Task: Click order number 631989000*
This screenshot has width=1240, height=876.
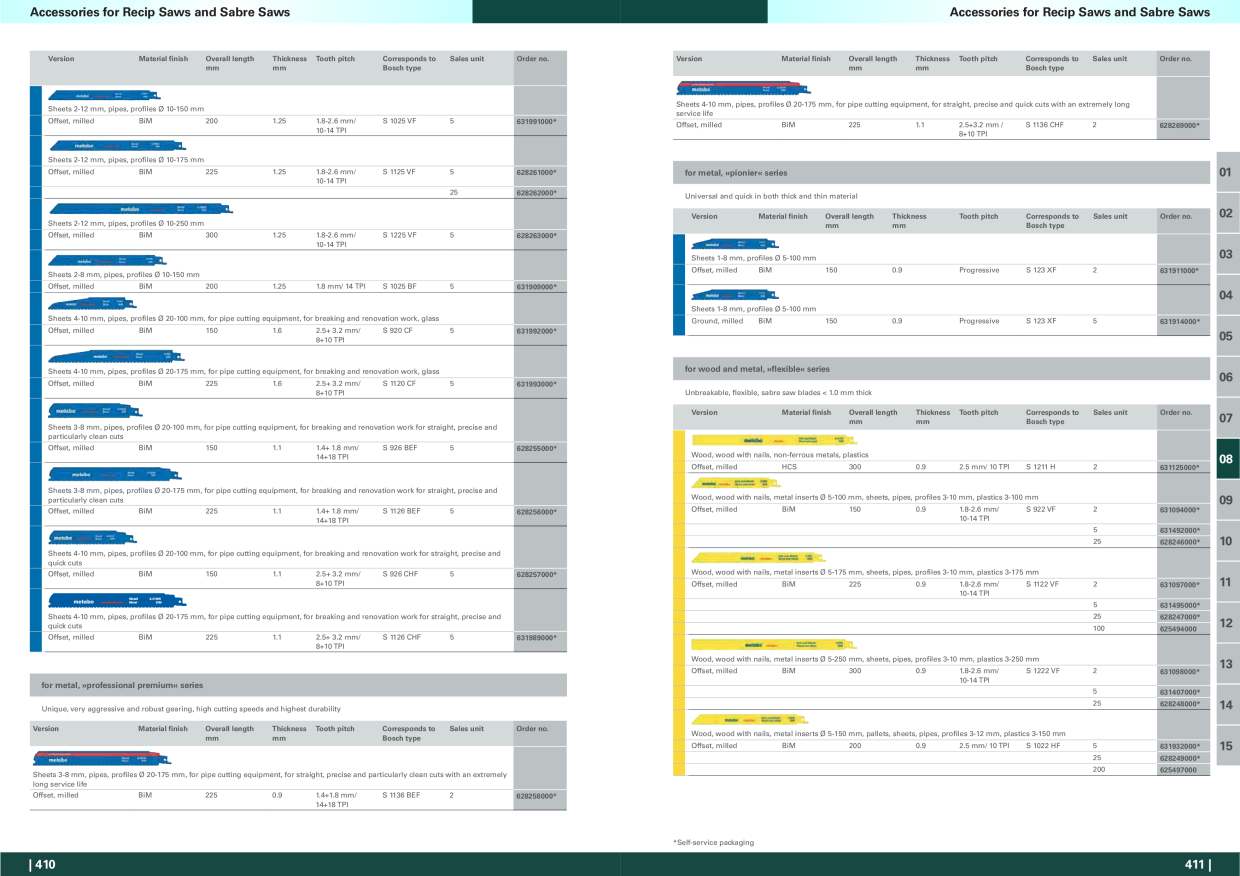Action: pyautogui.click(x=536, y=637)
